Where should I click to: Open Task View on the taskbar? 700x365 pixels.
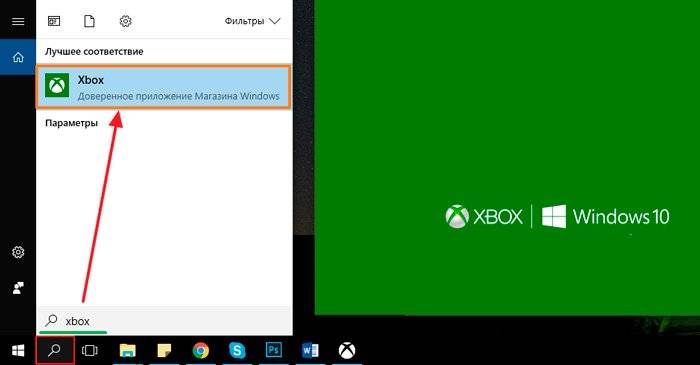coord(90,350)
